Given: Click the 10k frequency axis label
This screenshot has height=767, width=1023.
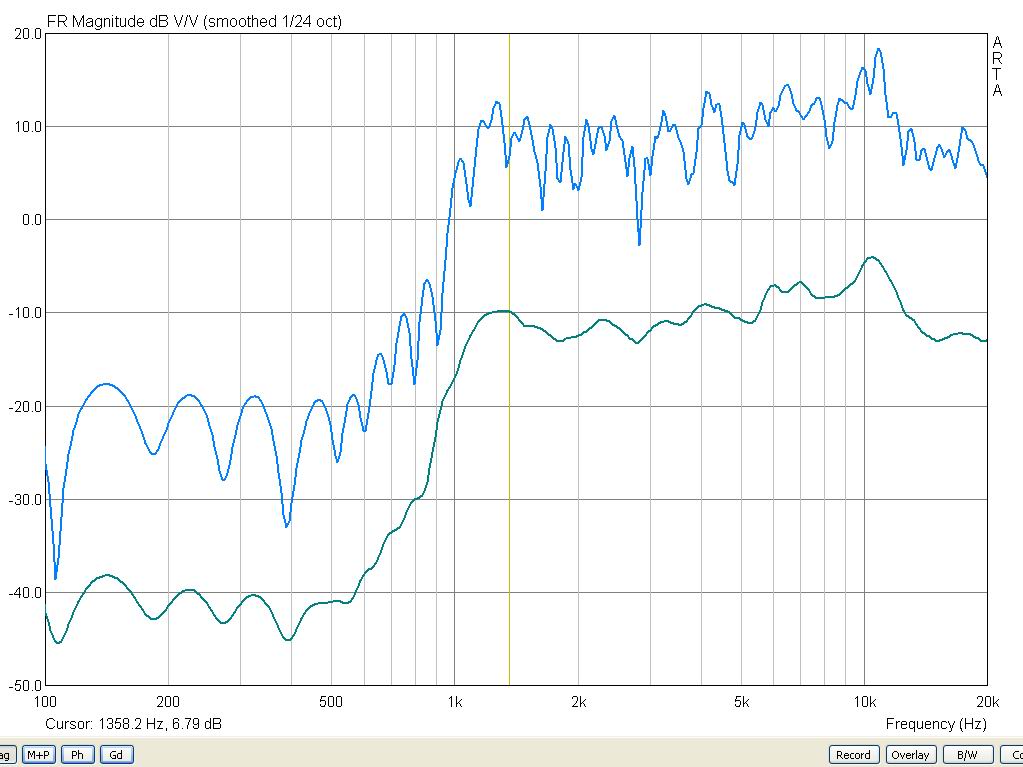Looking at the screenshot, I should pyautogui.click(x=864, y=702).
